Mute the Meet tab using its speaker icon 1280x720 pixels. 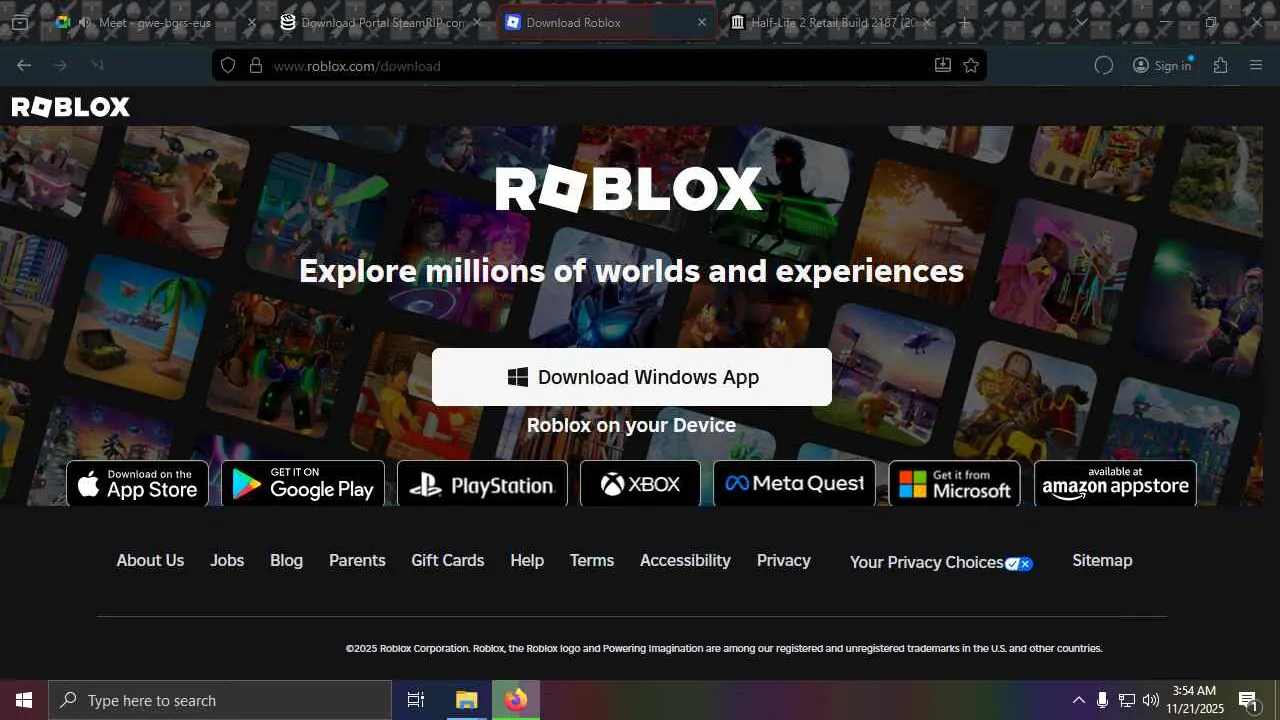(86, 22)
